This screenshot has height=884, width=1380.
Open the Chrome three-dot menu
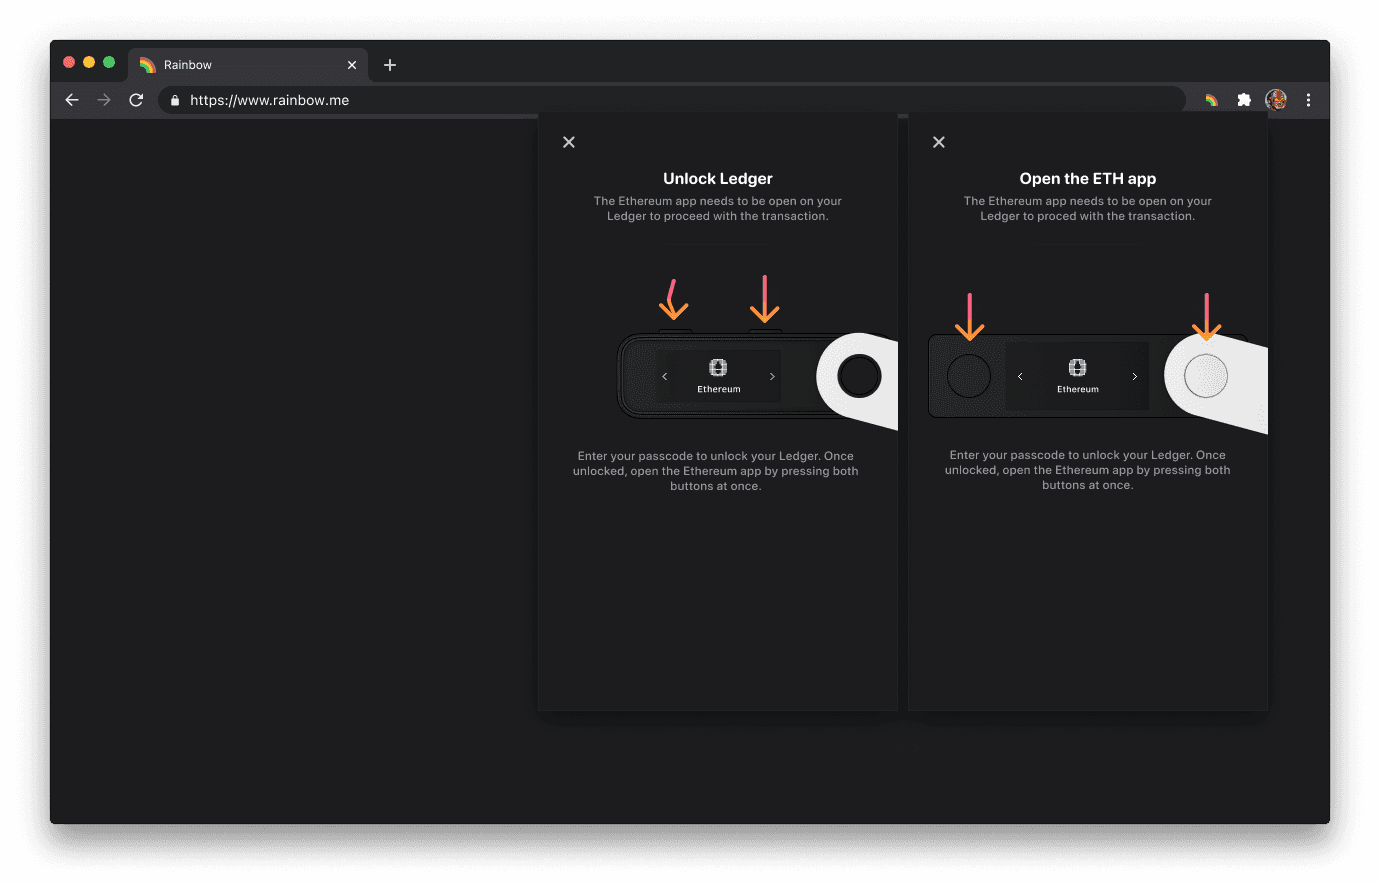(1308, 100)
